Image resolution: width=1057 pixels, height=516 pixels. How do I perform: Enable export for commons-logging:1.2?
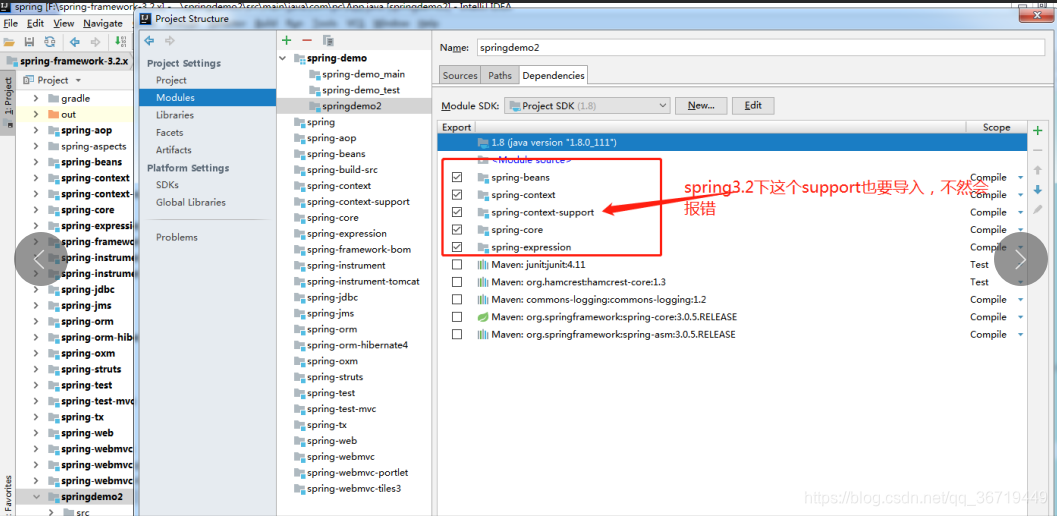coord(457,299)
